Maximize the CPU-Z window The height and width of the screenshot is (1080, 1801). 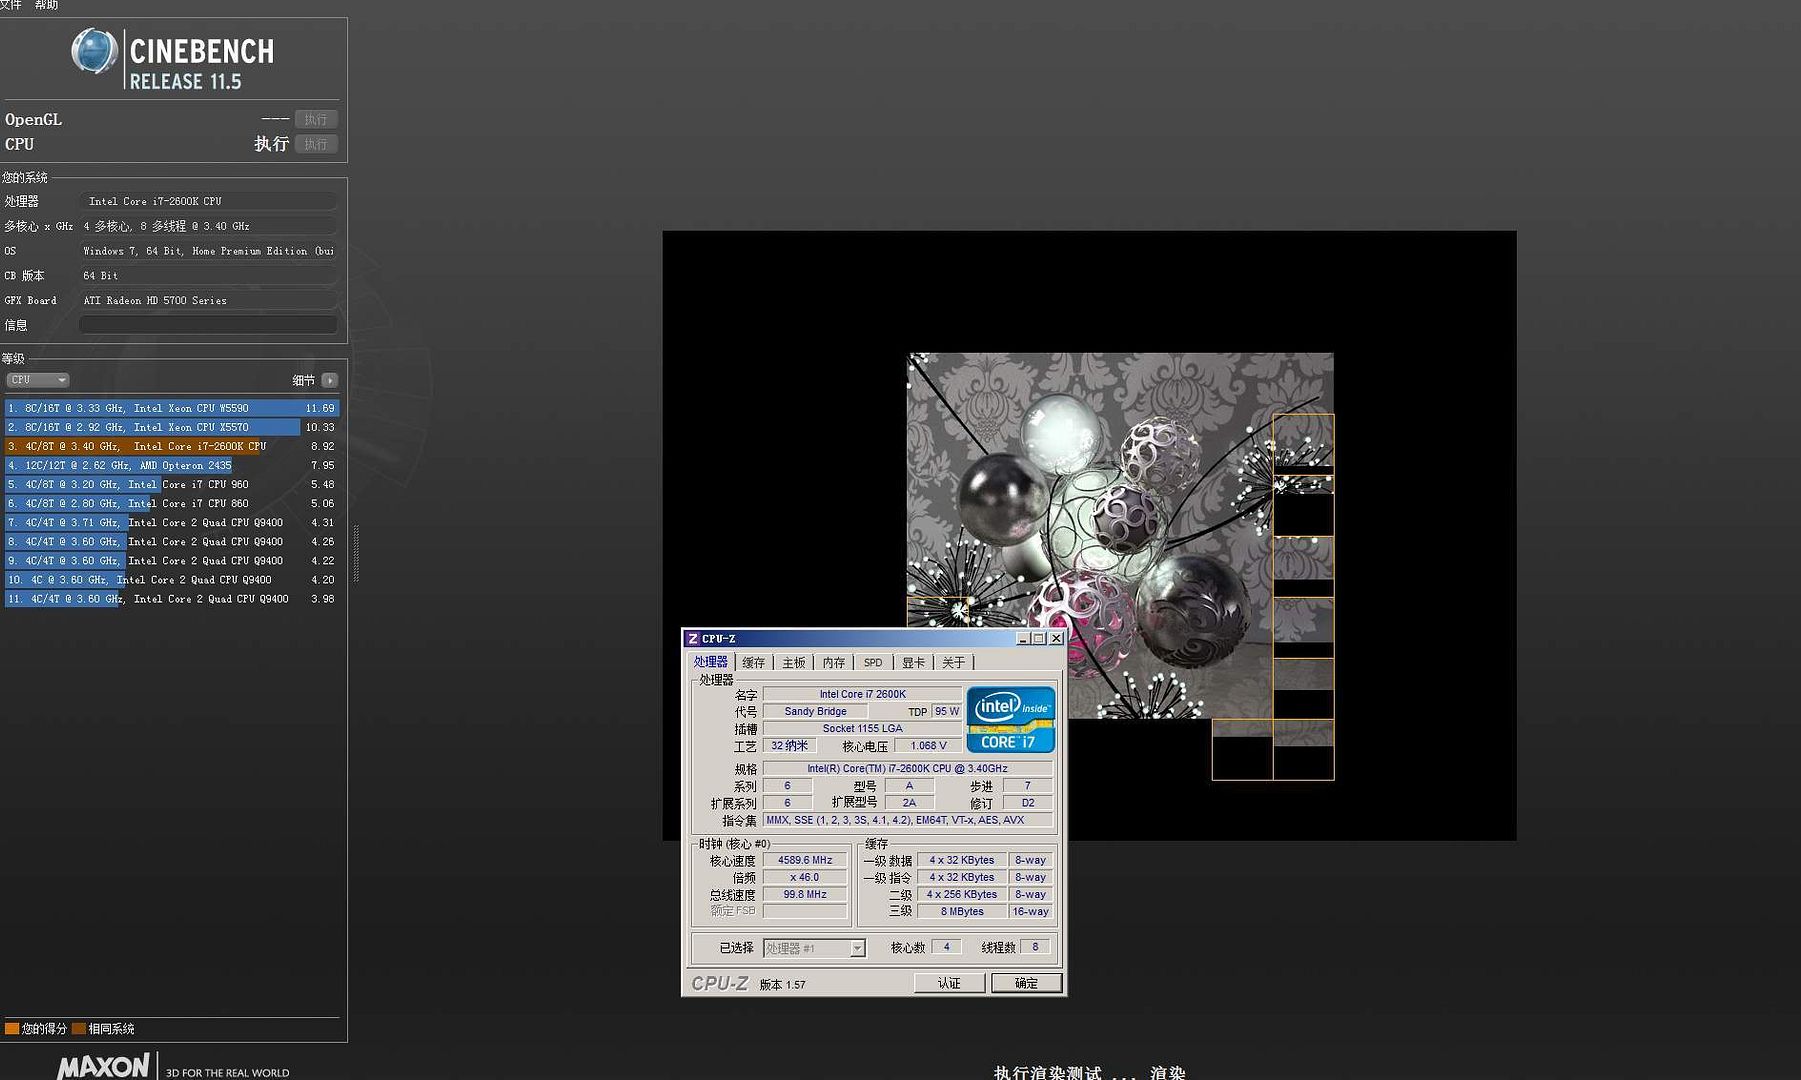pos(1039,639)
